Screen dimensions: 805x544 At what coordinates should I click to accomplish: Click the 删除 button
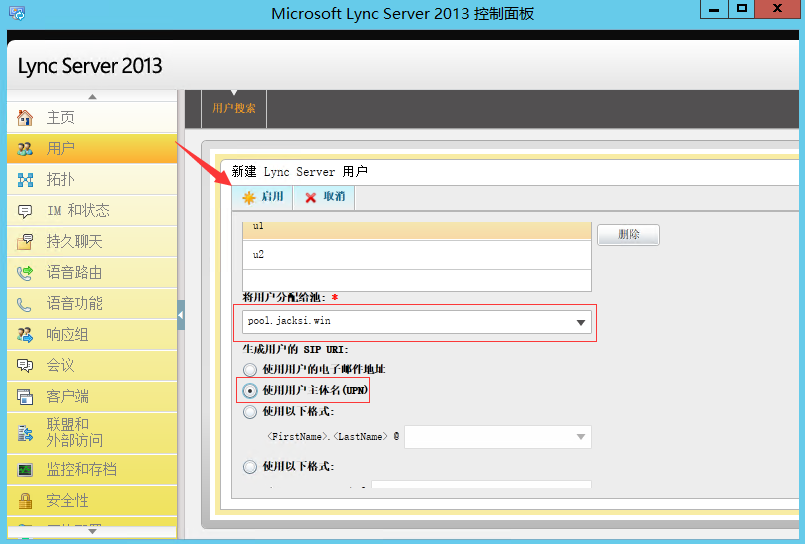point(628,235)
